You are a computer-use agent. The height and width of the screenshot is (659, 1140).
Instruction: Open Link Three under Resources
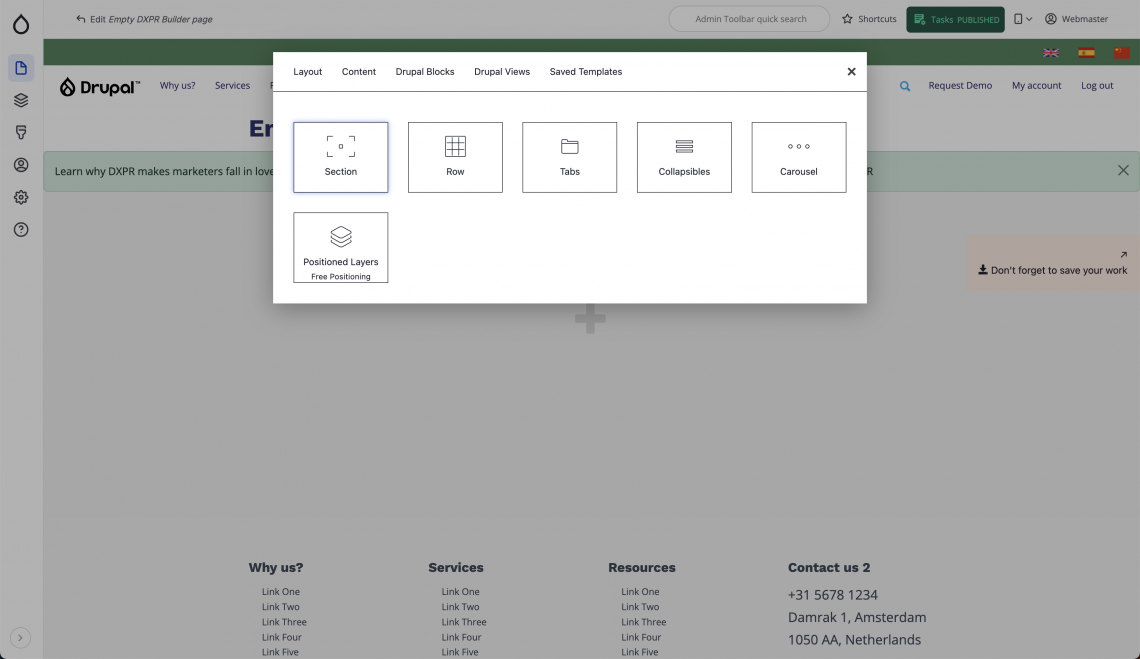[643, 622]
